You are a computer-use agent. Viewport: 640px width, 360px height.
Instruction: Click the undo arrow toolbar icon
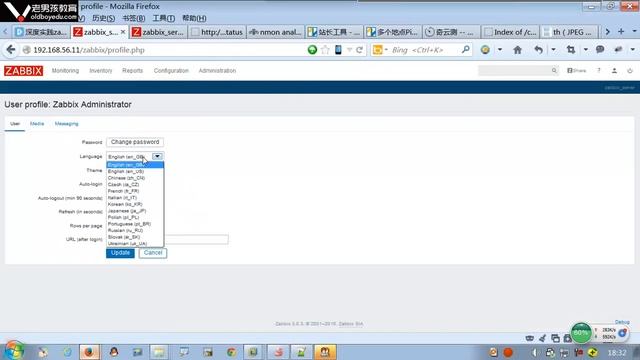click(x=539, y=50)
